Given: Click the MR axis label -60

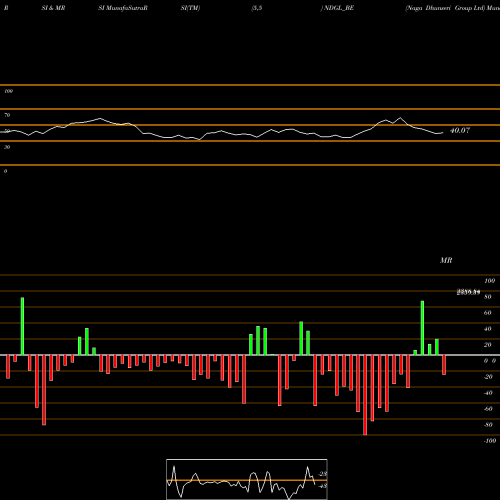Looking at the screenshot, I should [x=488, y=409].
